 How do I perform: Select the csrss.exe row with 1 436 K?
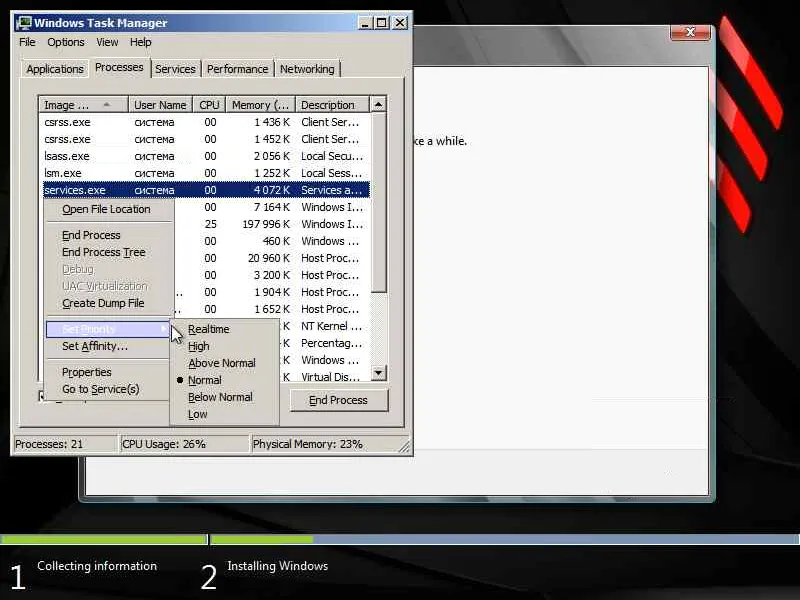tap(206, 122)
